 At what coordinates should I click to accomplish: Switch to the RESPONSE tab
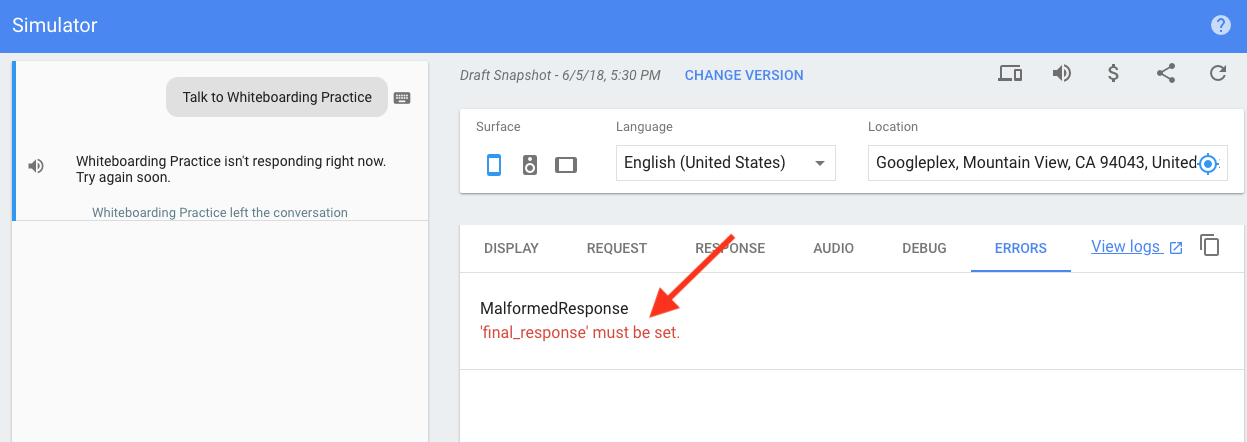pos(730,248)
